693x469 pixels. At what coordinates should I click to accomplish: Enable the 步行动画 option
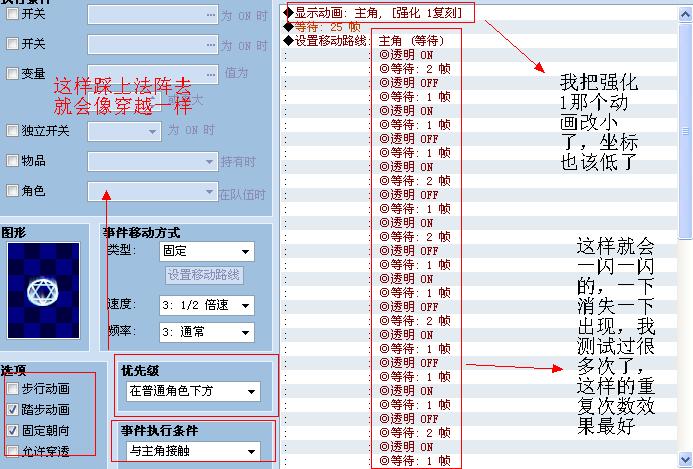[12, 389]
